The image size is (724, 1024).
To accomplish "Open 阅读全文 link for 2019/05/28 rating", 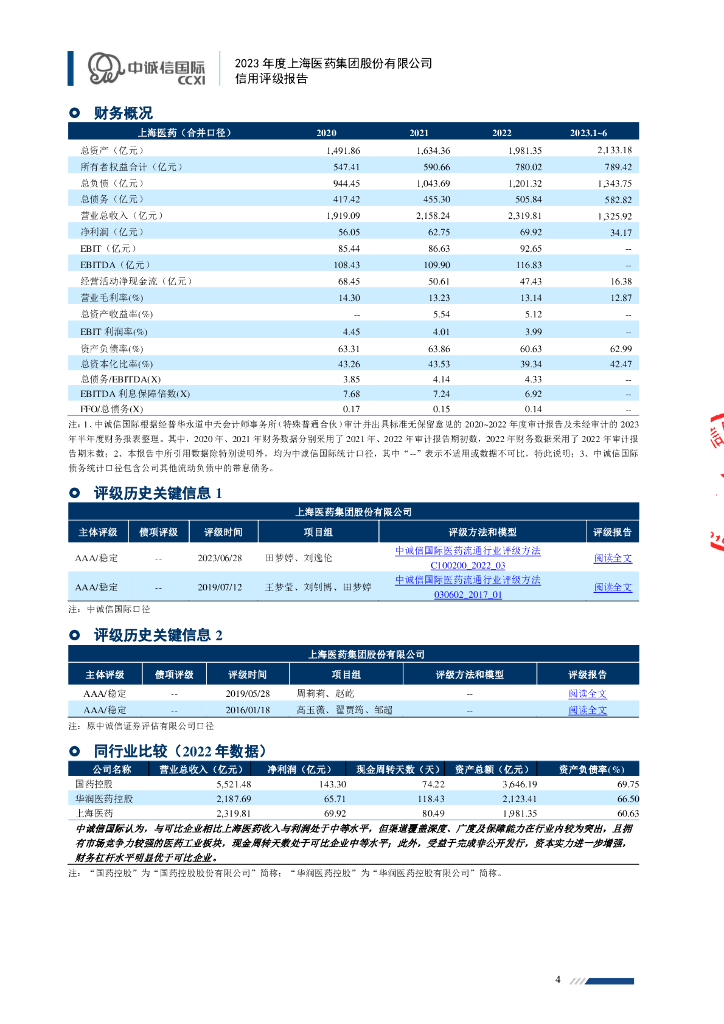I will click(587, 694).
